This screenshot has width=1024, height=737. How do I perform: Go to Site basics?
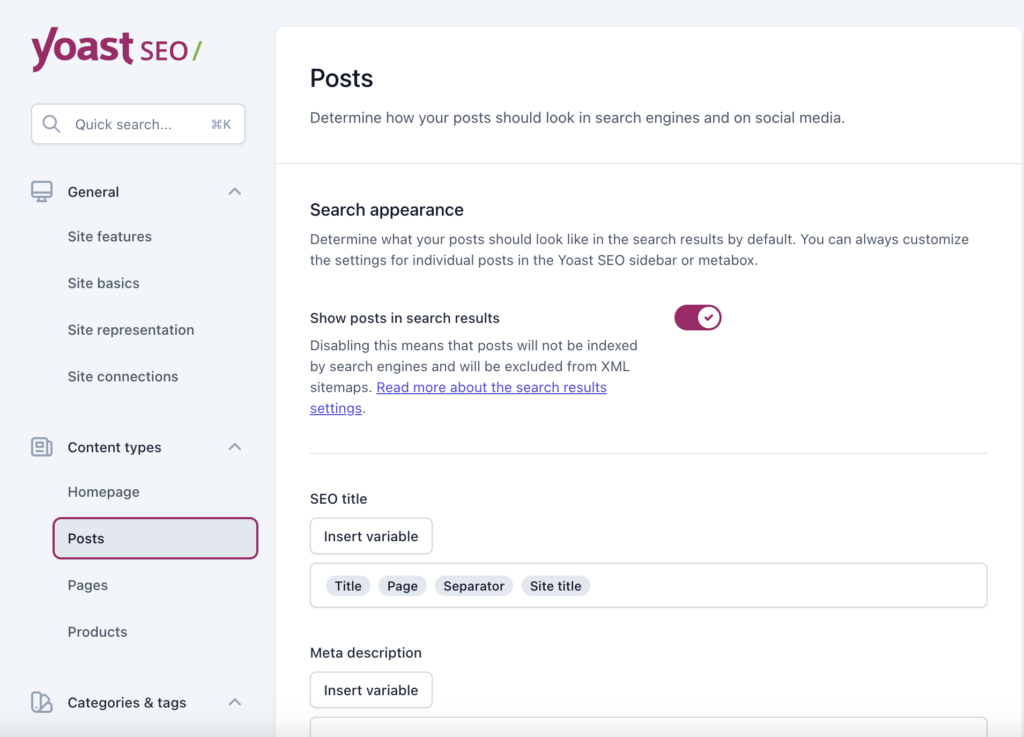[104, 283]
